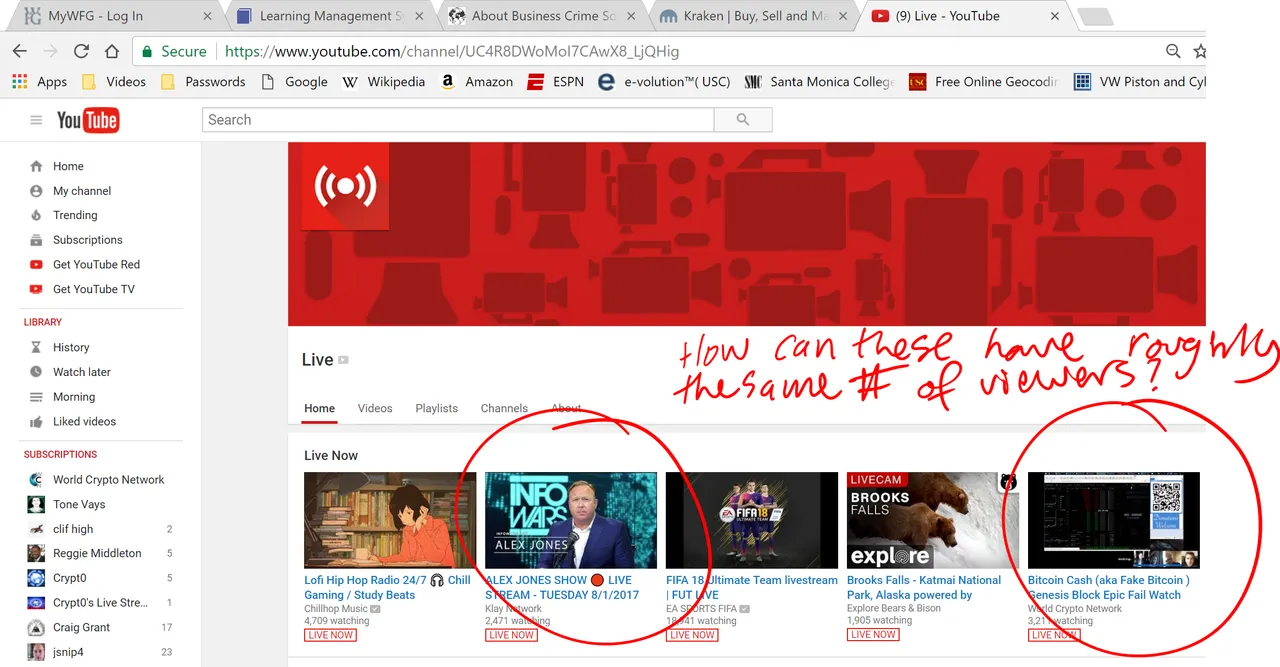Select the channel Home tab
Image resolution: width=1280 pixels, height=667 pixels.
(320, 408)
